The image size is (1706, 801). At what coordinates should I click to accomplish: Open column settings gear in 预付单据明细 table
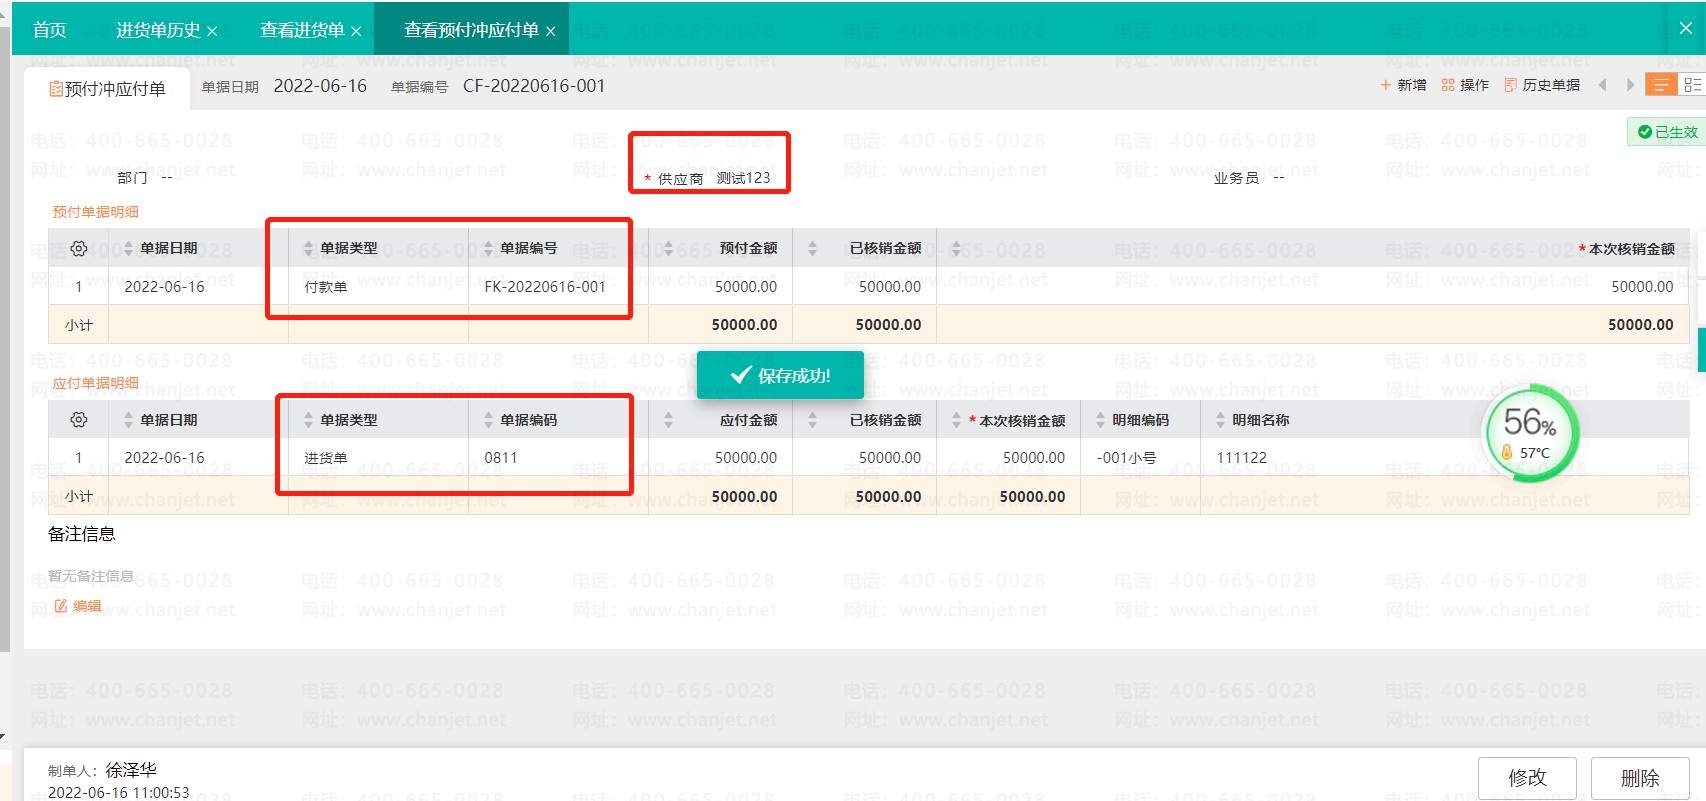tap(79, 248)
